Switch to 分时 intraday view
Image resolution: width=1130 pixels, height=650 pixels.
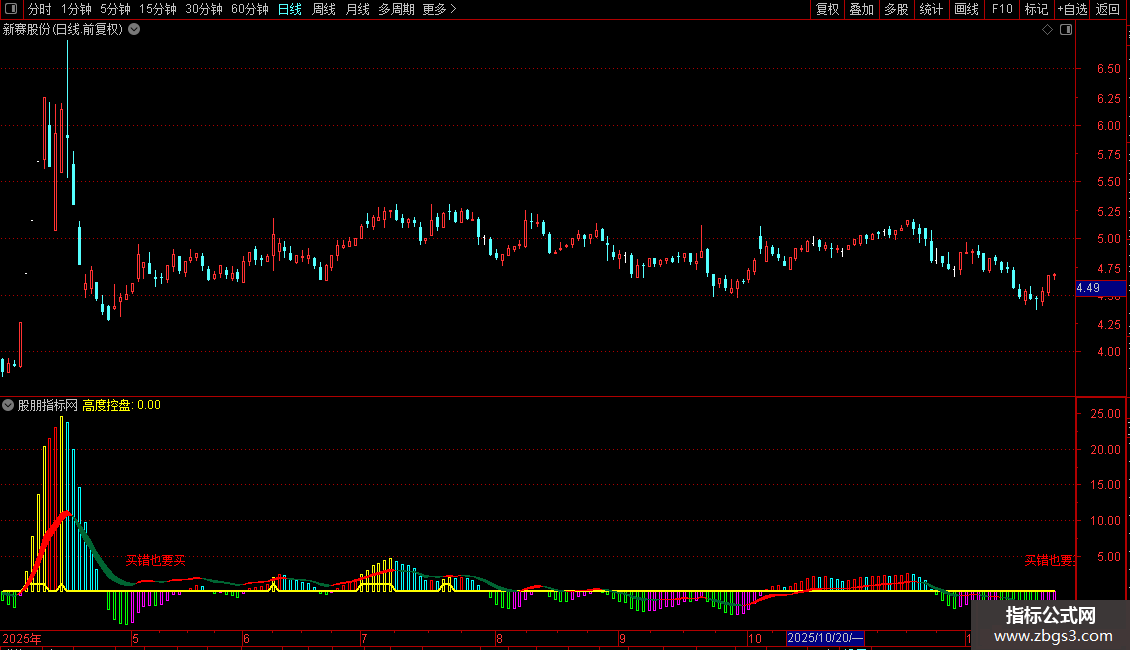[40, 9]
